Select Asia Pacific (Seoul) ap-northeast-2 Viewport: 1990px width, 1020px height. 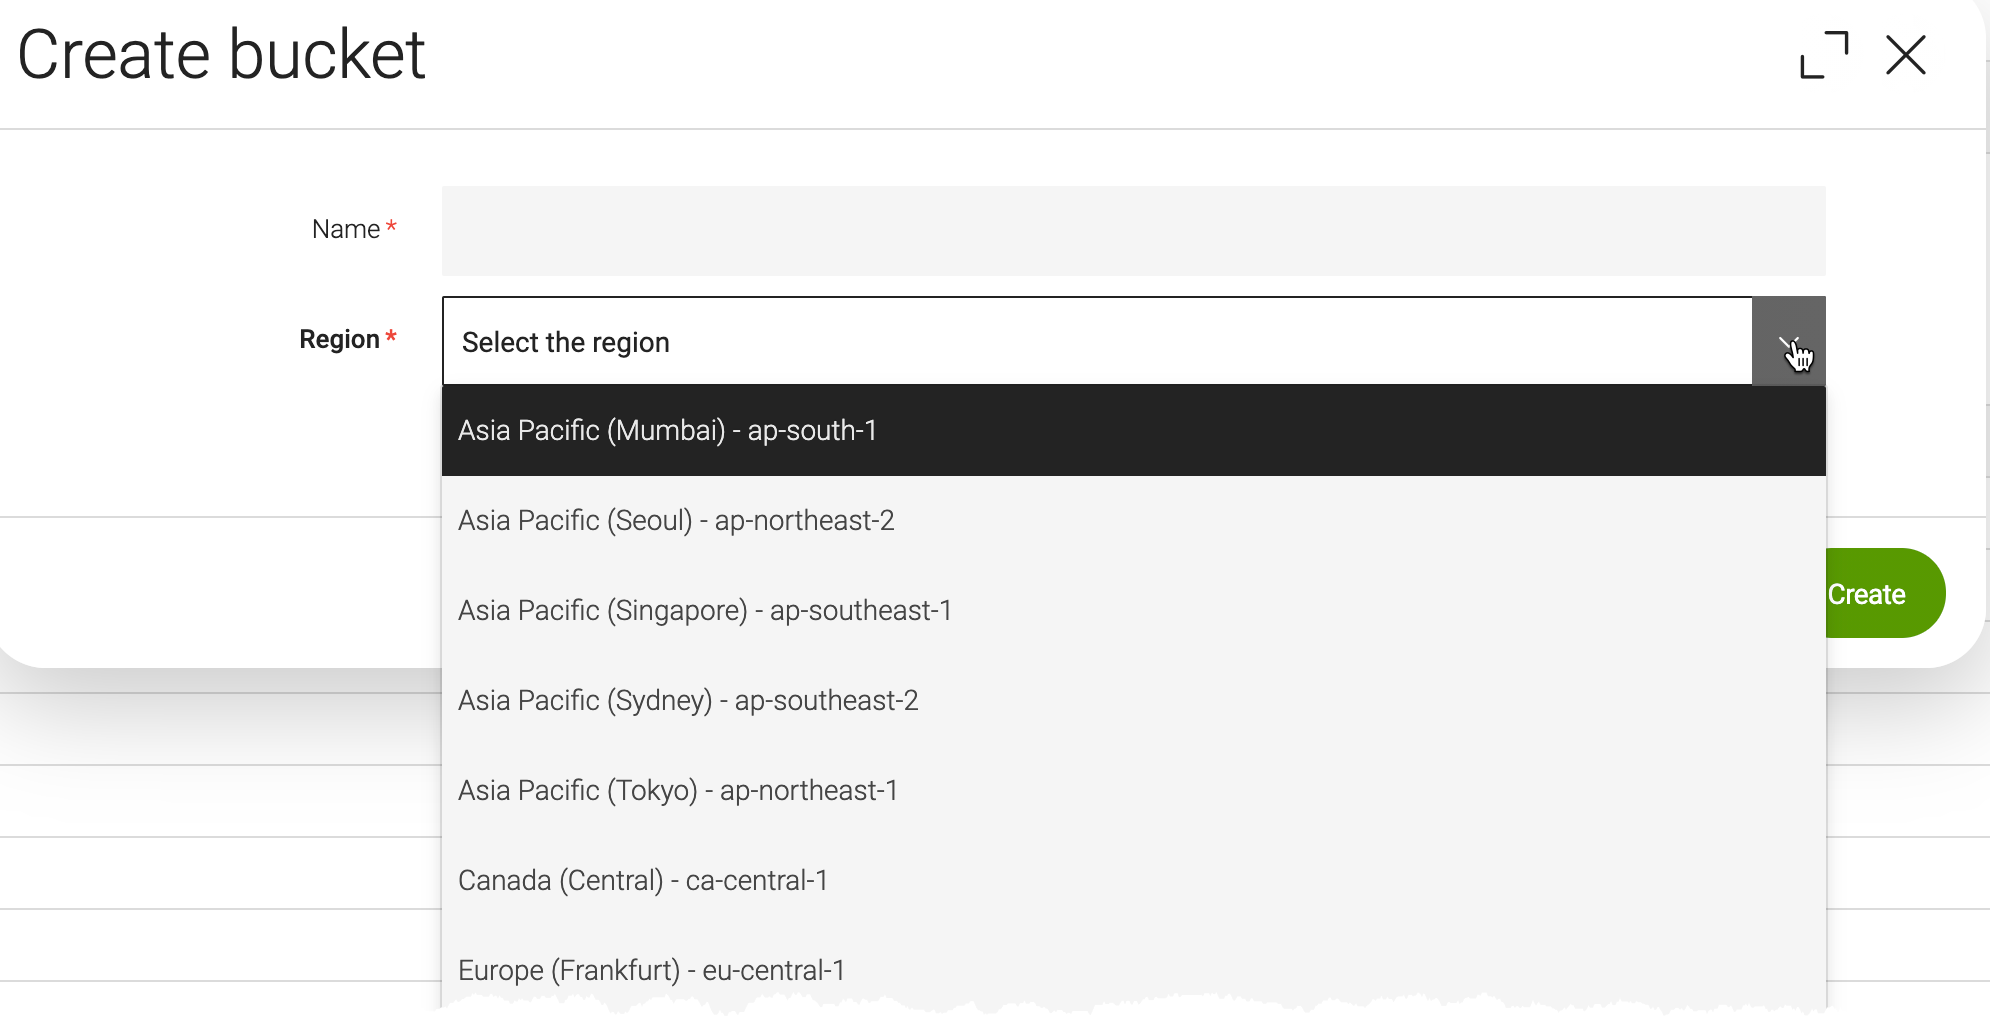click(677, 520)
